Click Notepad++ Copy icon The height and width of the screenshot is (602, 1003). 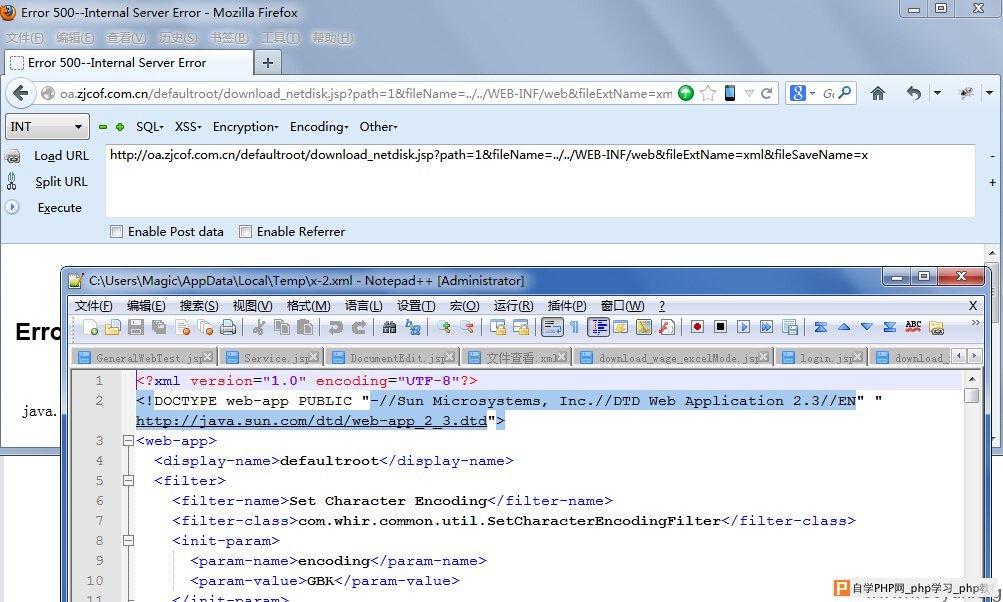281,328
